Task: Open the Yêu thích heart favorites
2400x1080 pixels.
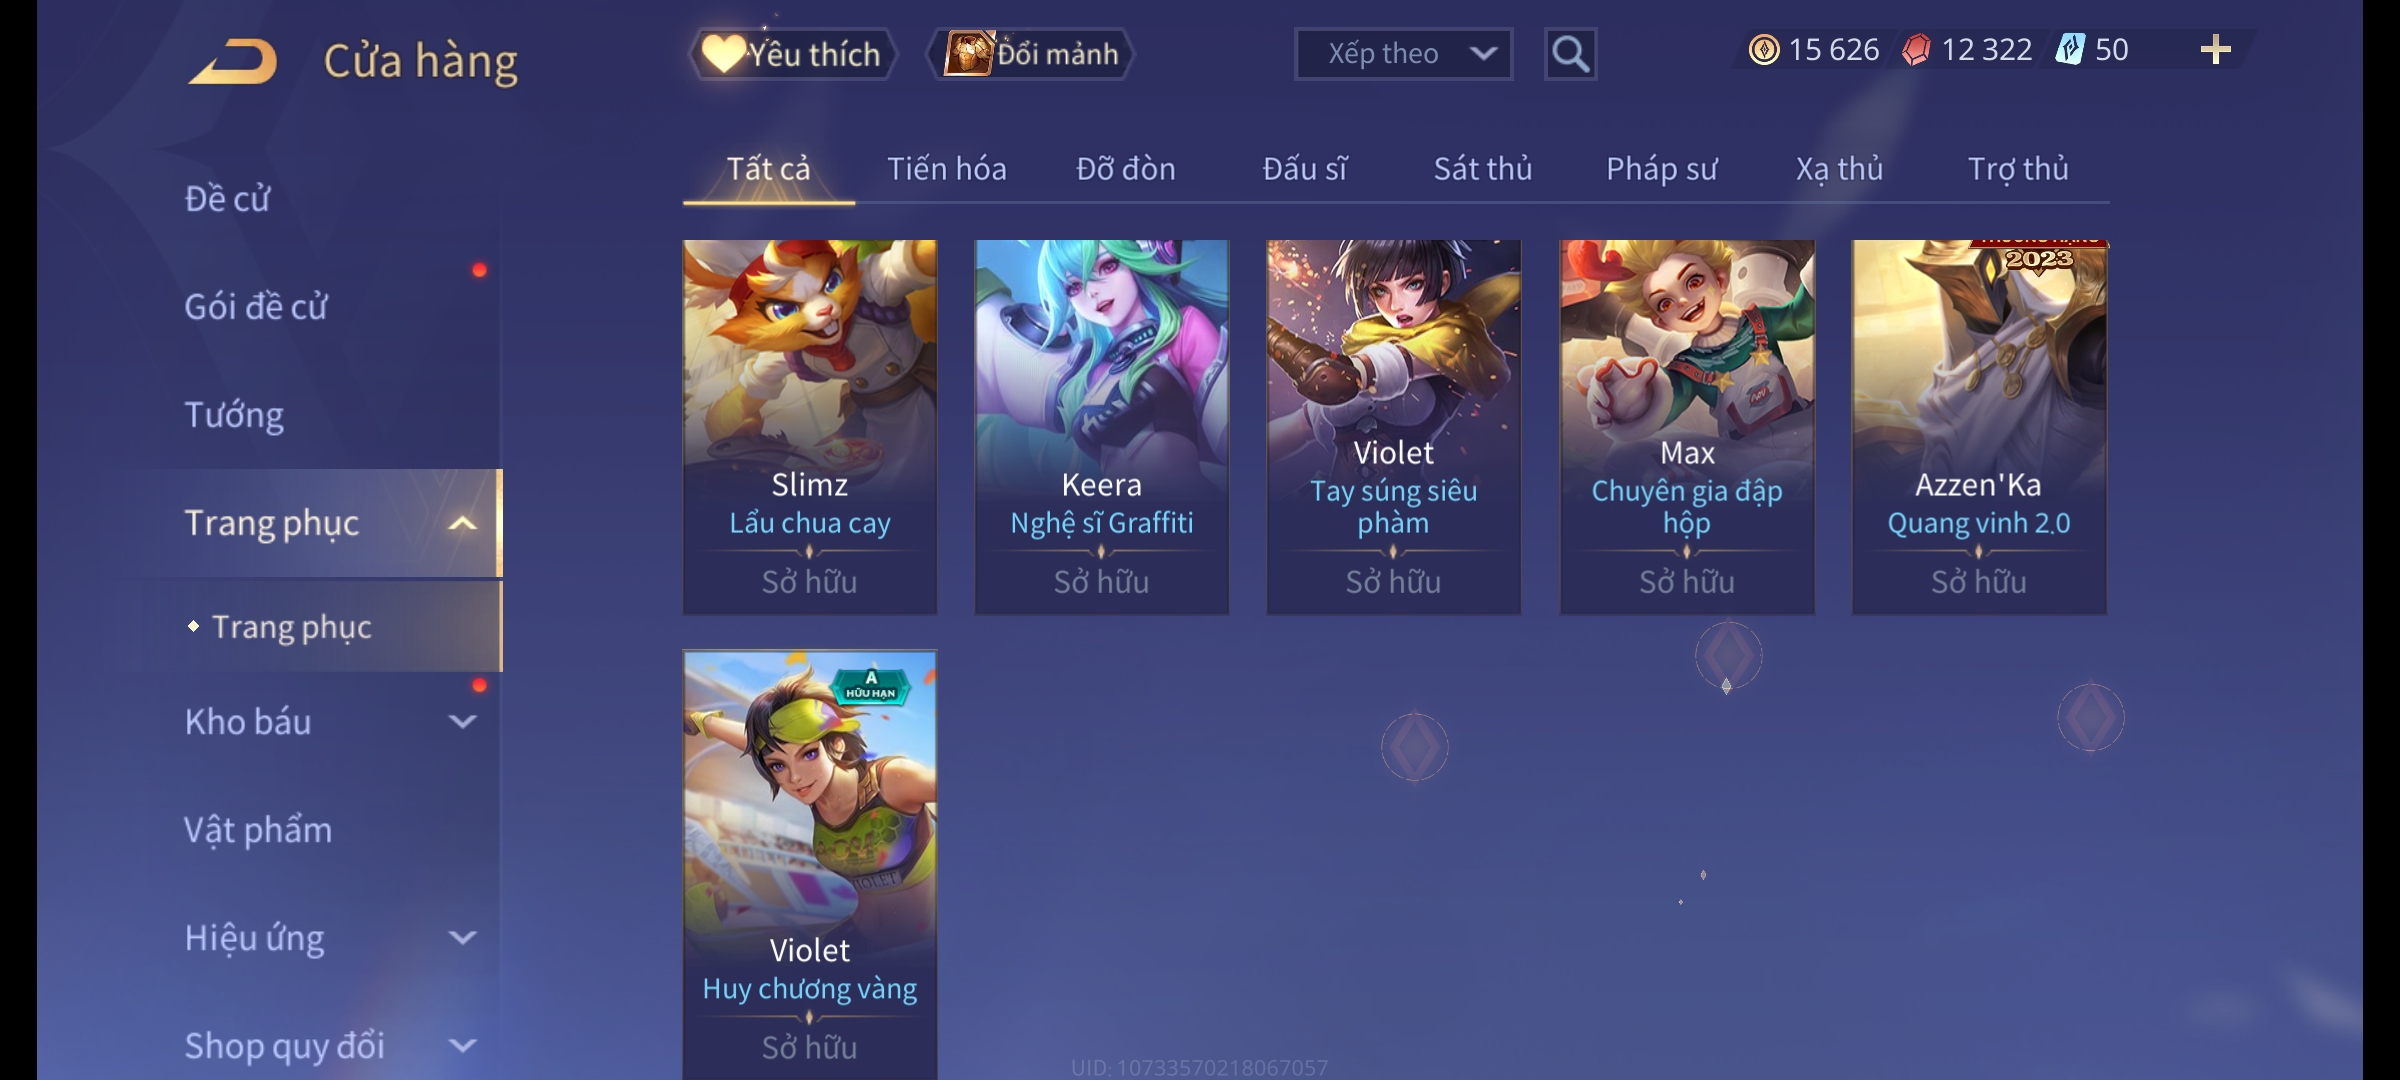Action: pyautogui.click(x=793, y=54)
